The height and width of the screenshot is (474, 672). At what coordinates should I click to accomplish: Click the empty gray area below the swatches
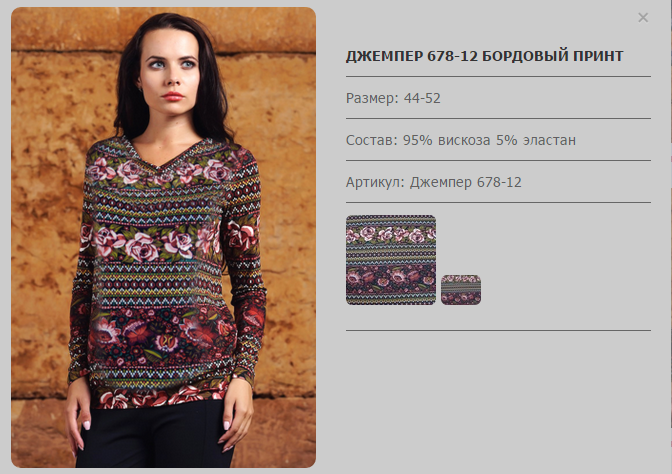[498, 399]
